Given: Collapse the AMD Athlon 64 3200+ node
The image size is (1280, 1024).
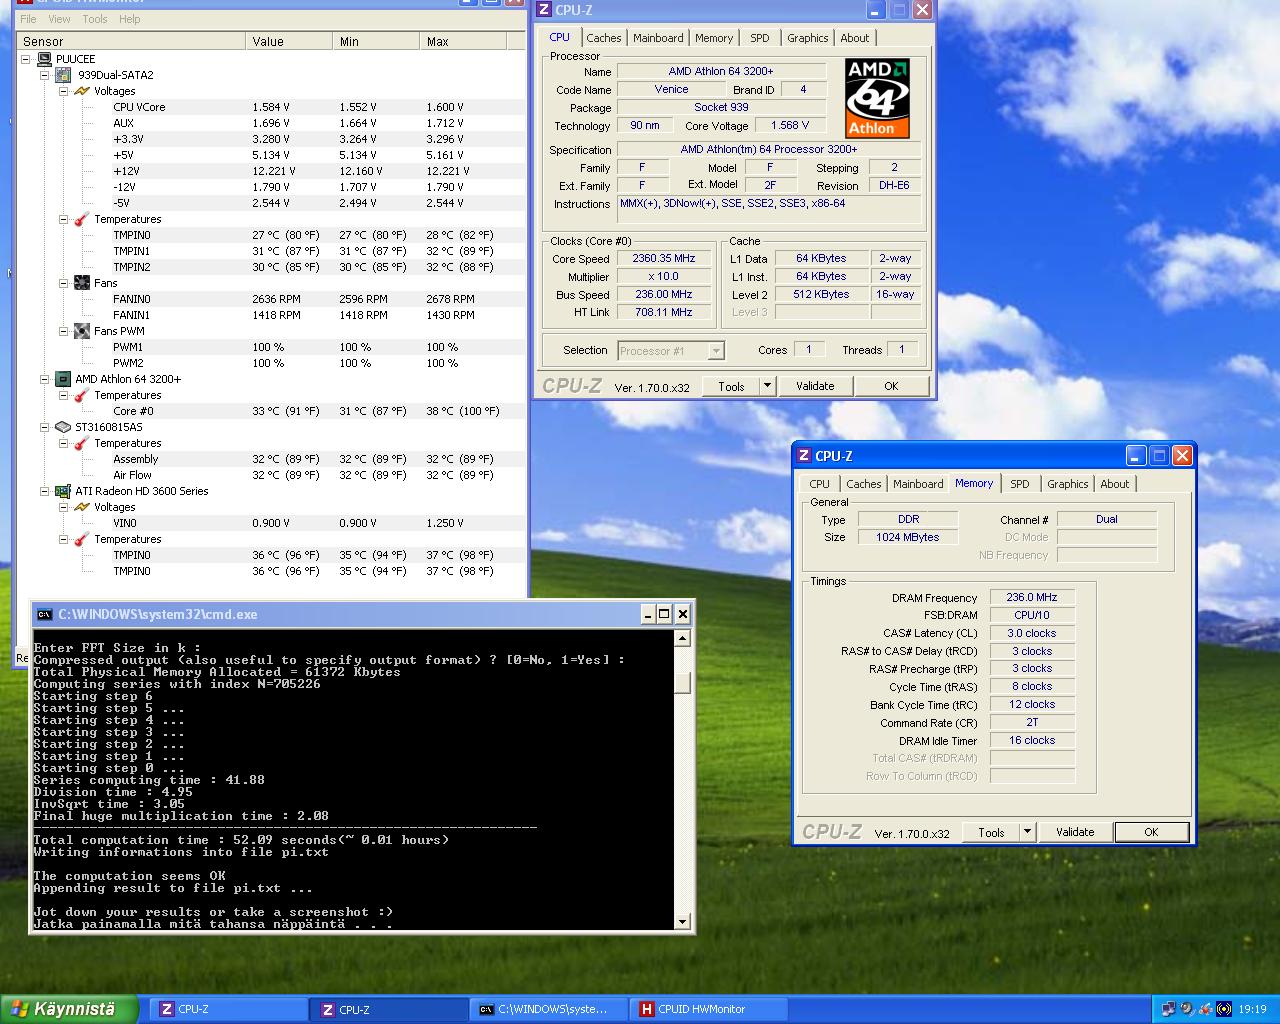Looking at the screenshot, I should point(45,379).
